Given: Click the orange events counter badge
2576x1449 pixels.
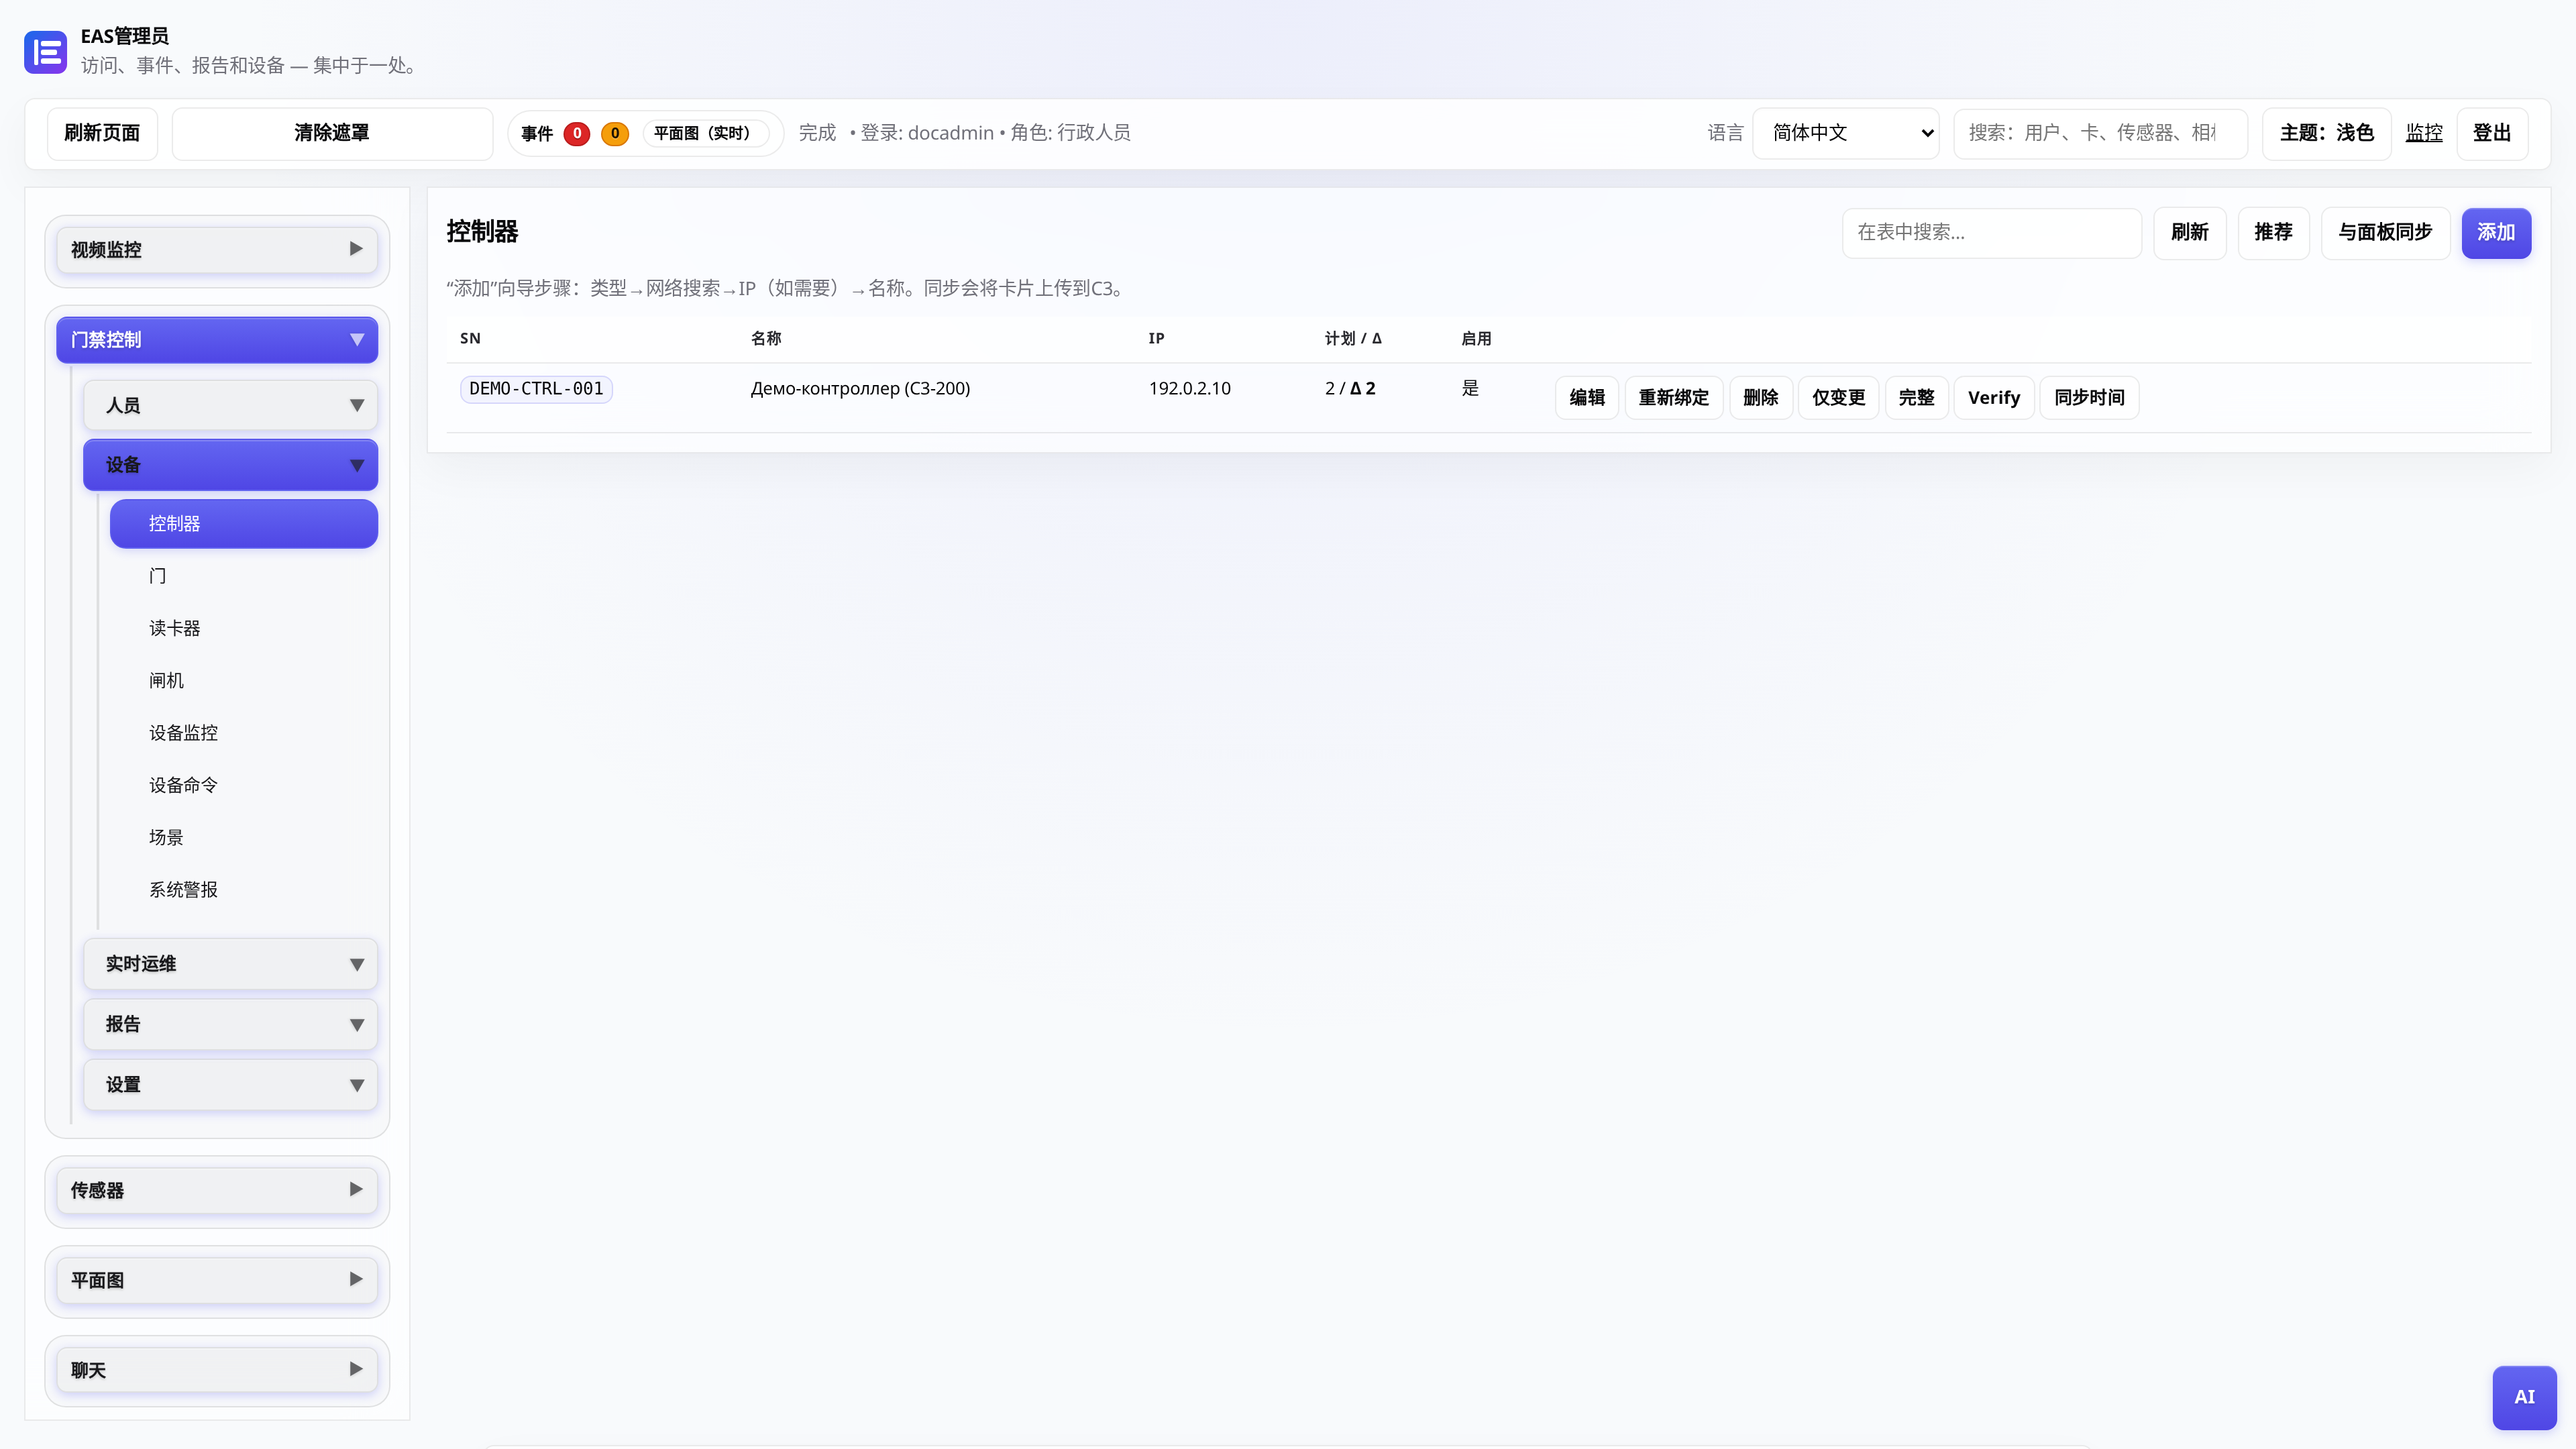Looking at the screenshot, I should (615, 133).
